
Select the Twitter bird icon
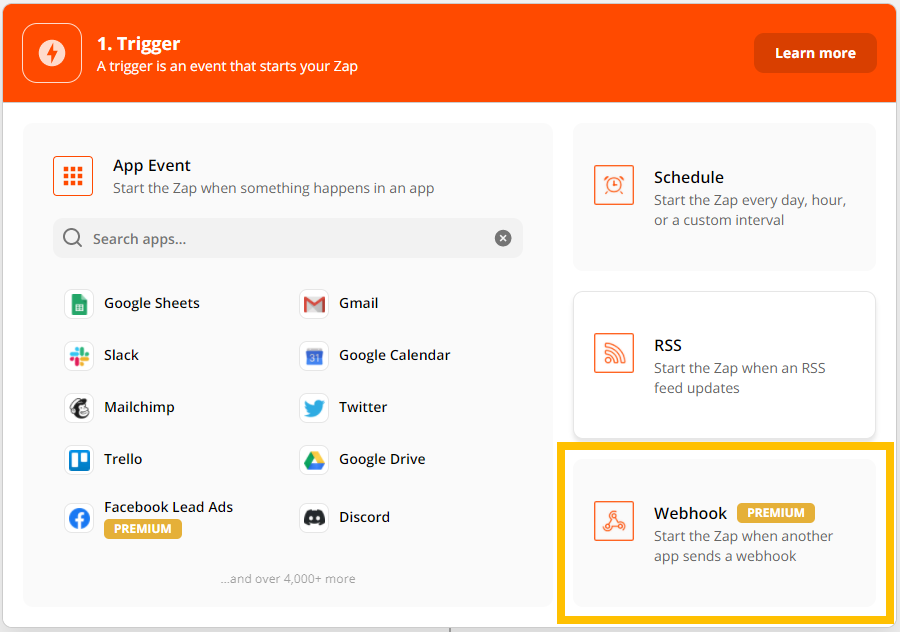coord(314,408)
